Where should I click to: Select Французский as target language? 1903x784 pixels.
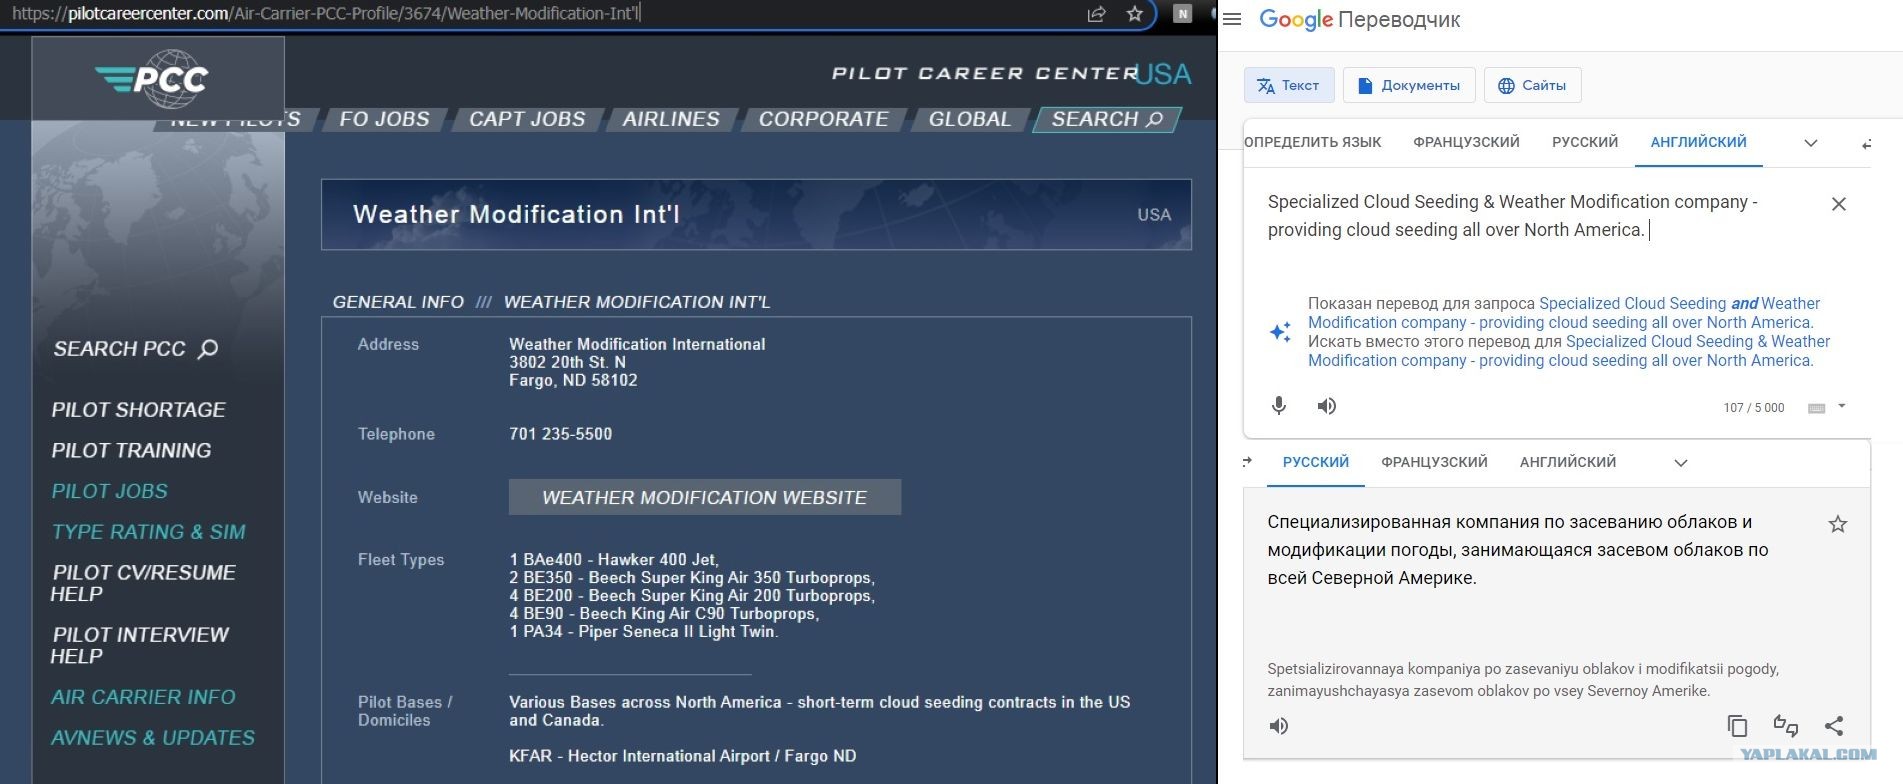coord(1434,462)
